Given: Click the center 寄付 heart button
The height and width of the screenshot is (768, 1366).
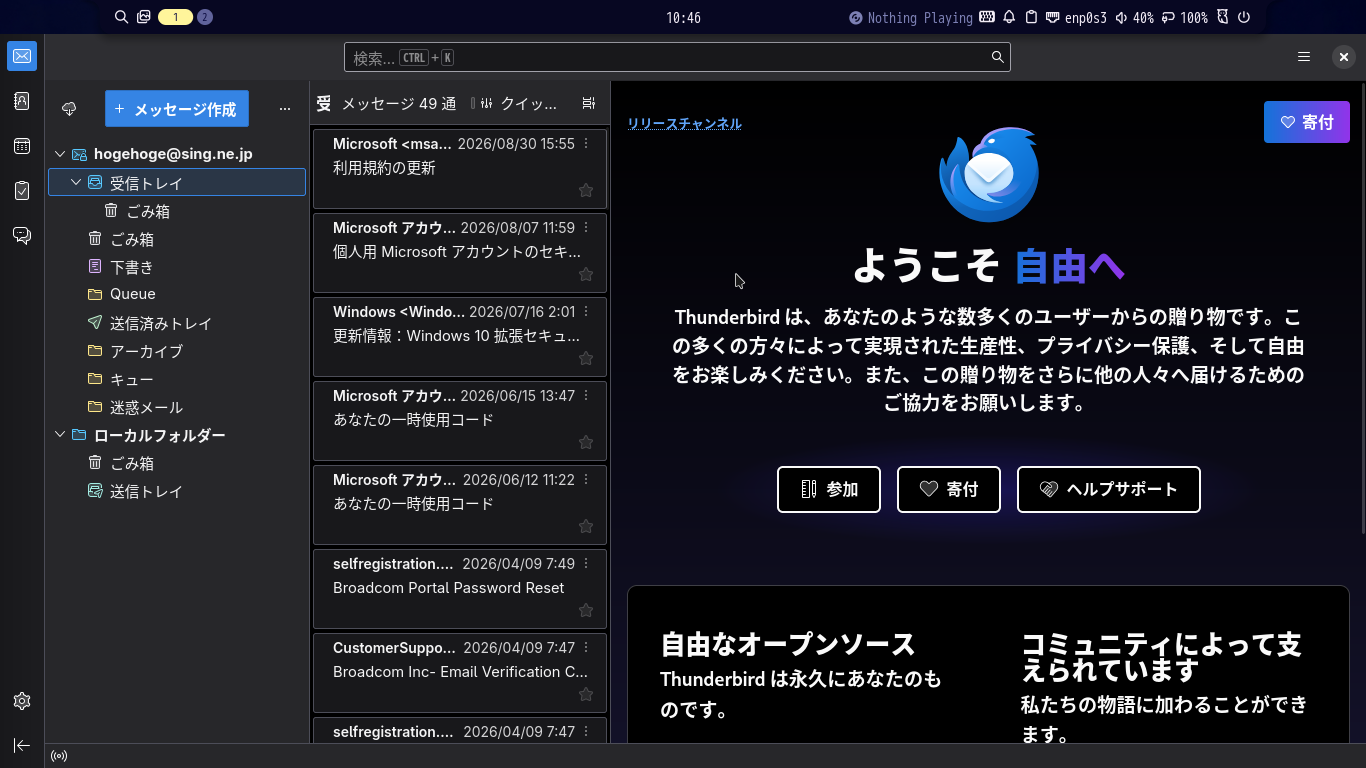Looking at the screenshot, I should click(x=949, y=489).
